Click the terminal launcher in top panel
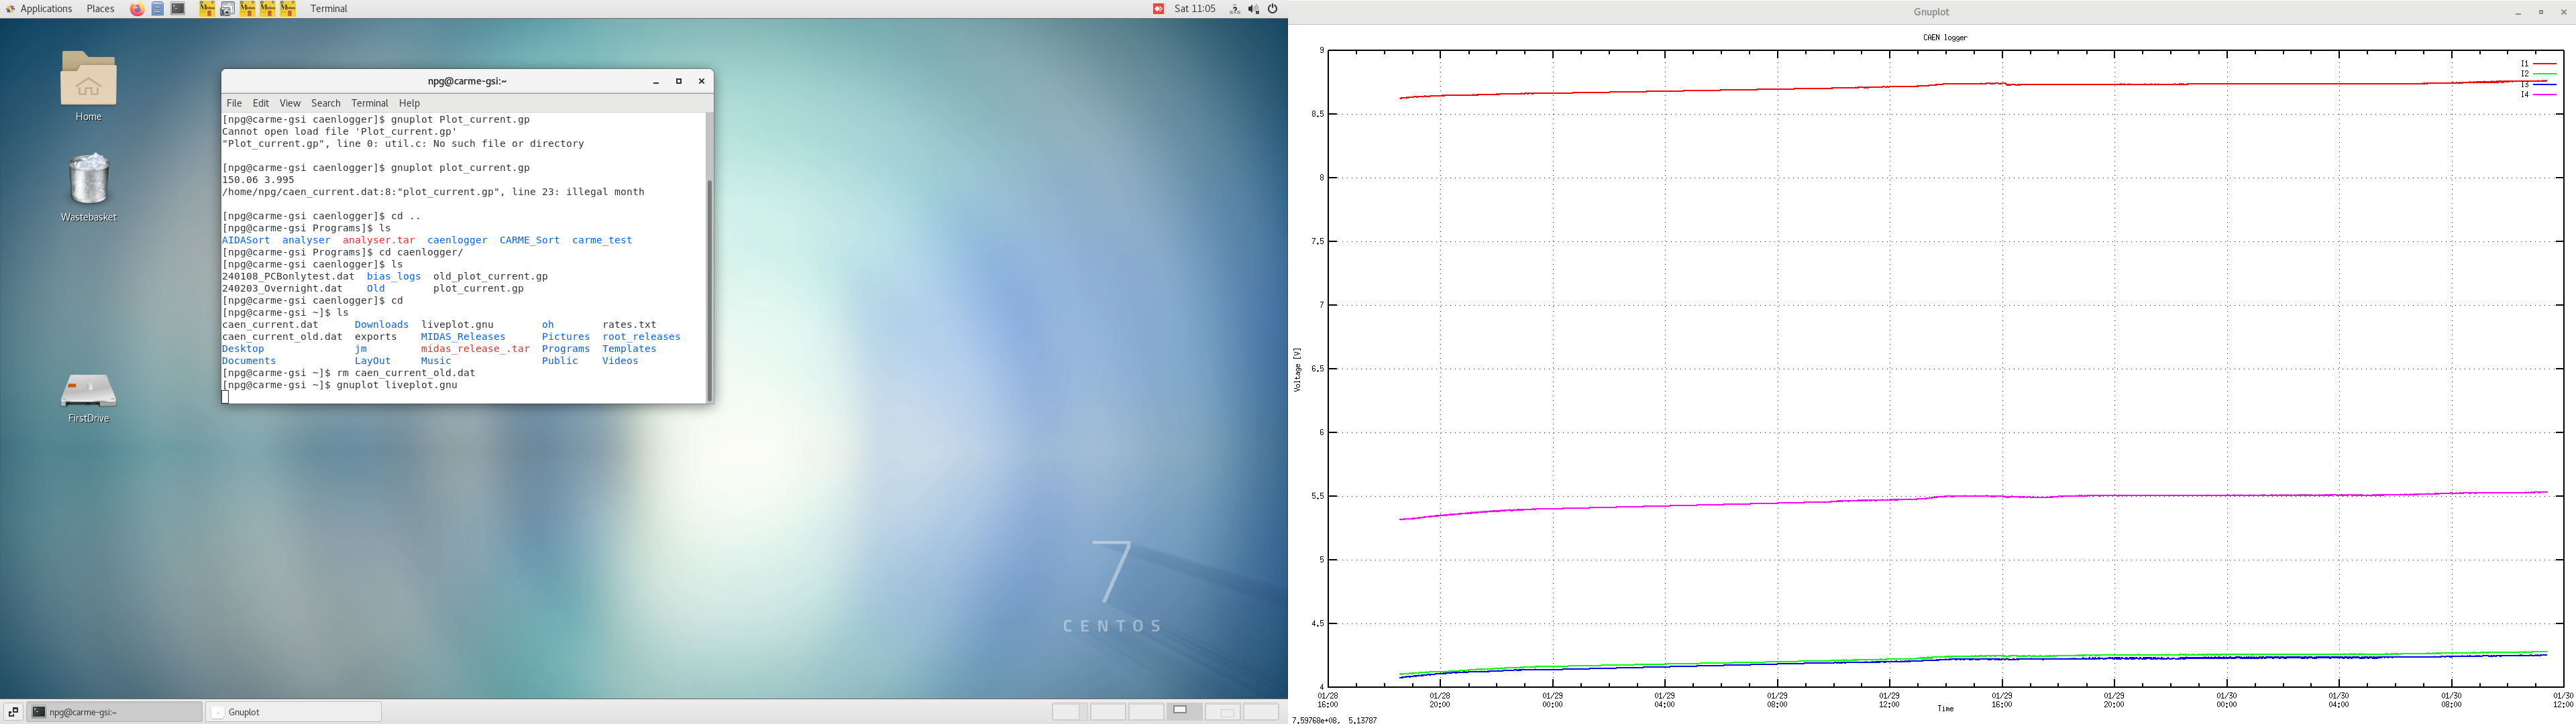This screenshot has width=2576, height=724. (x=178, y=9)
